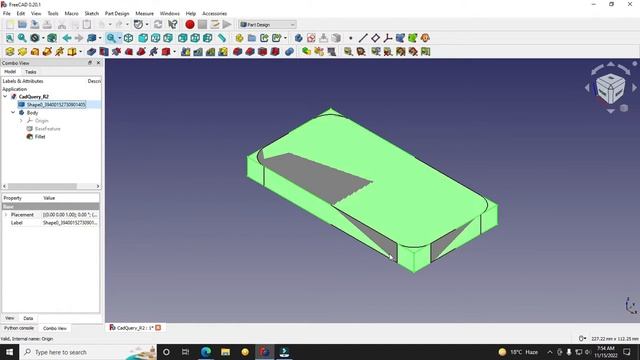Select the BaseFeature item in tree
640x360 pixels.
point(47,129)
